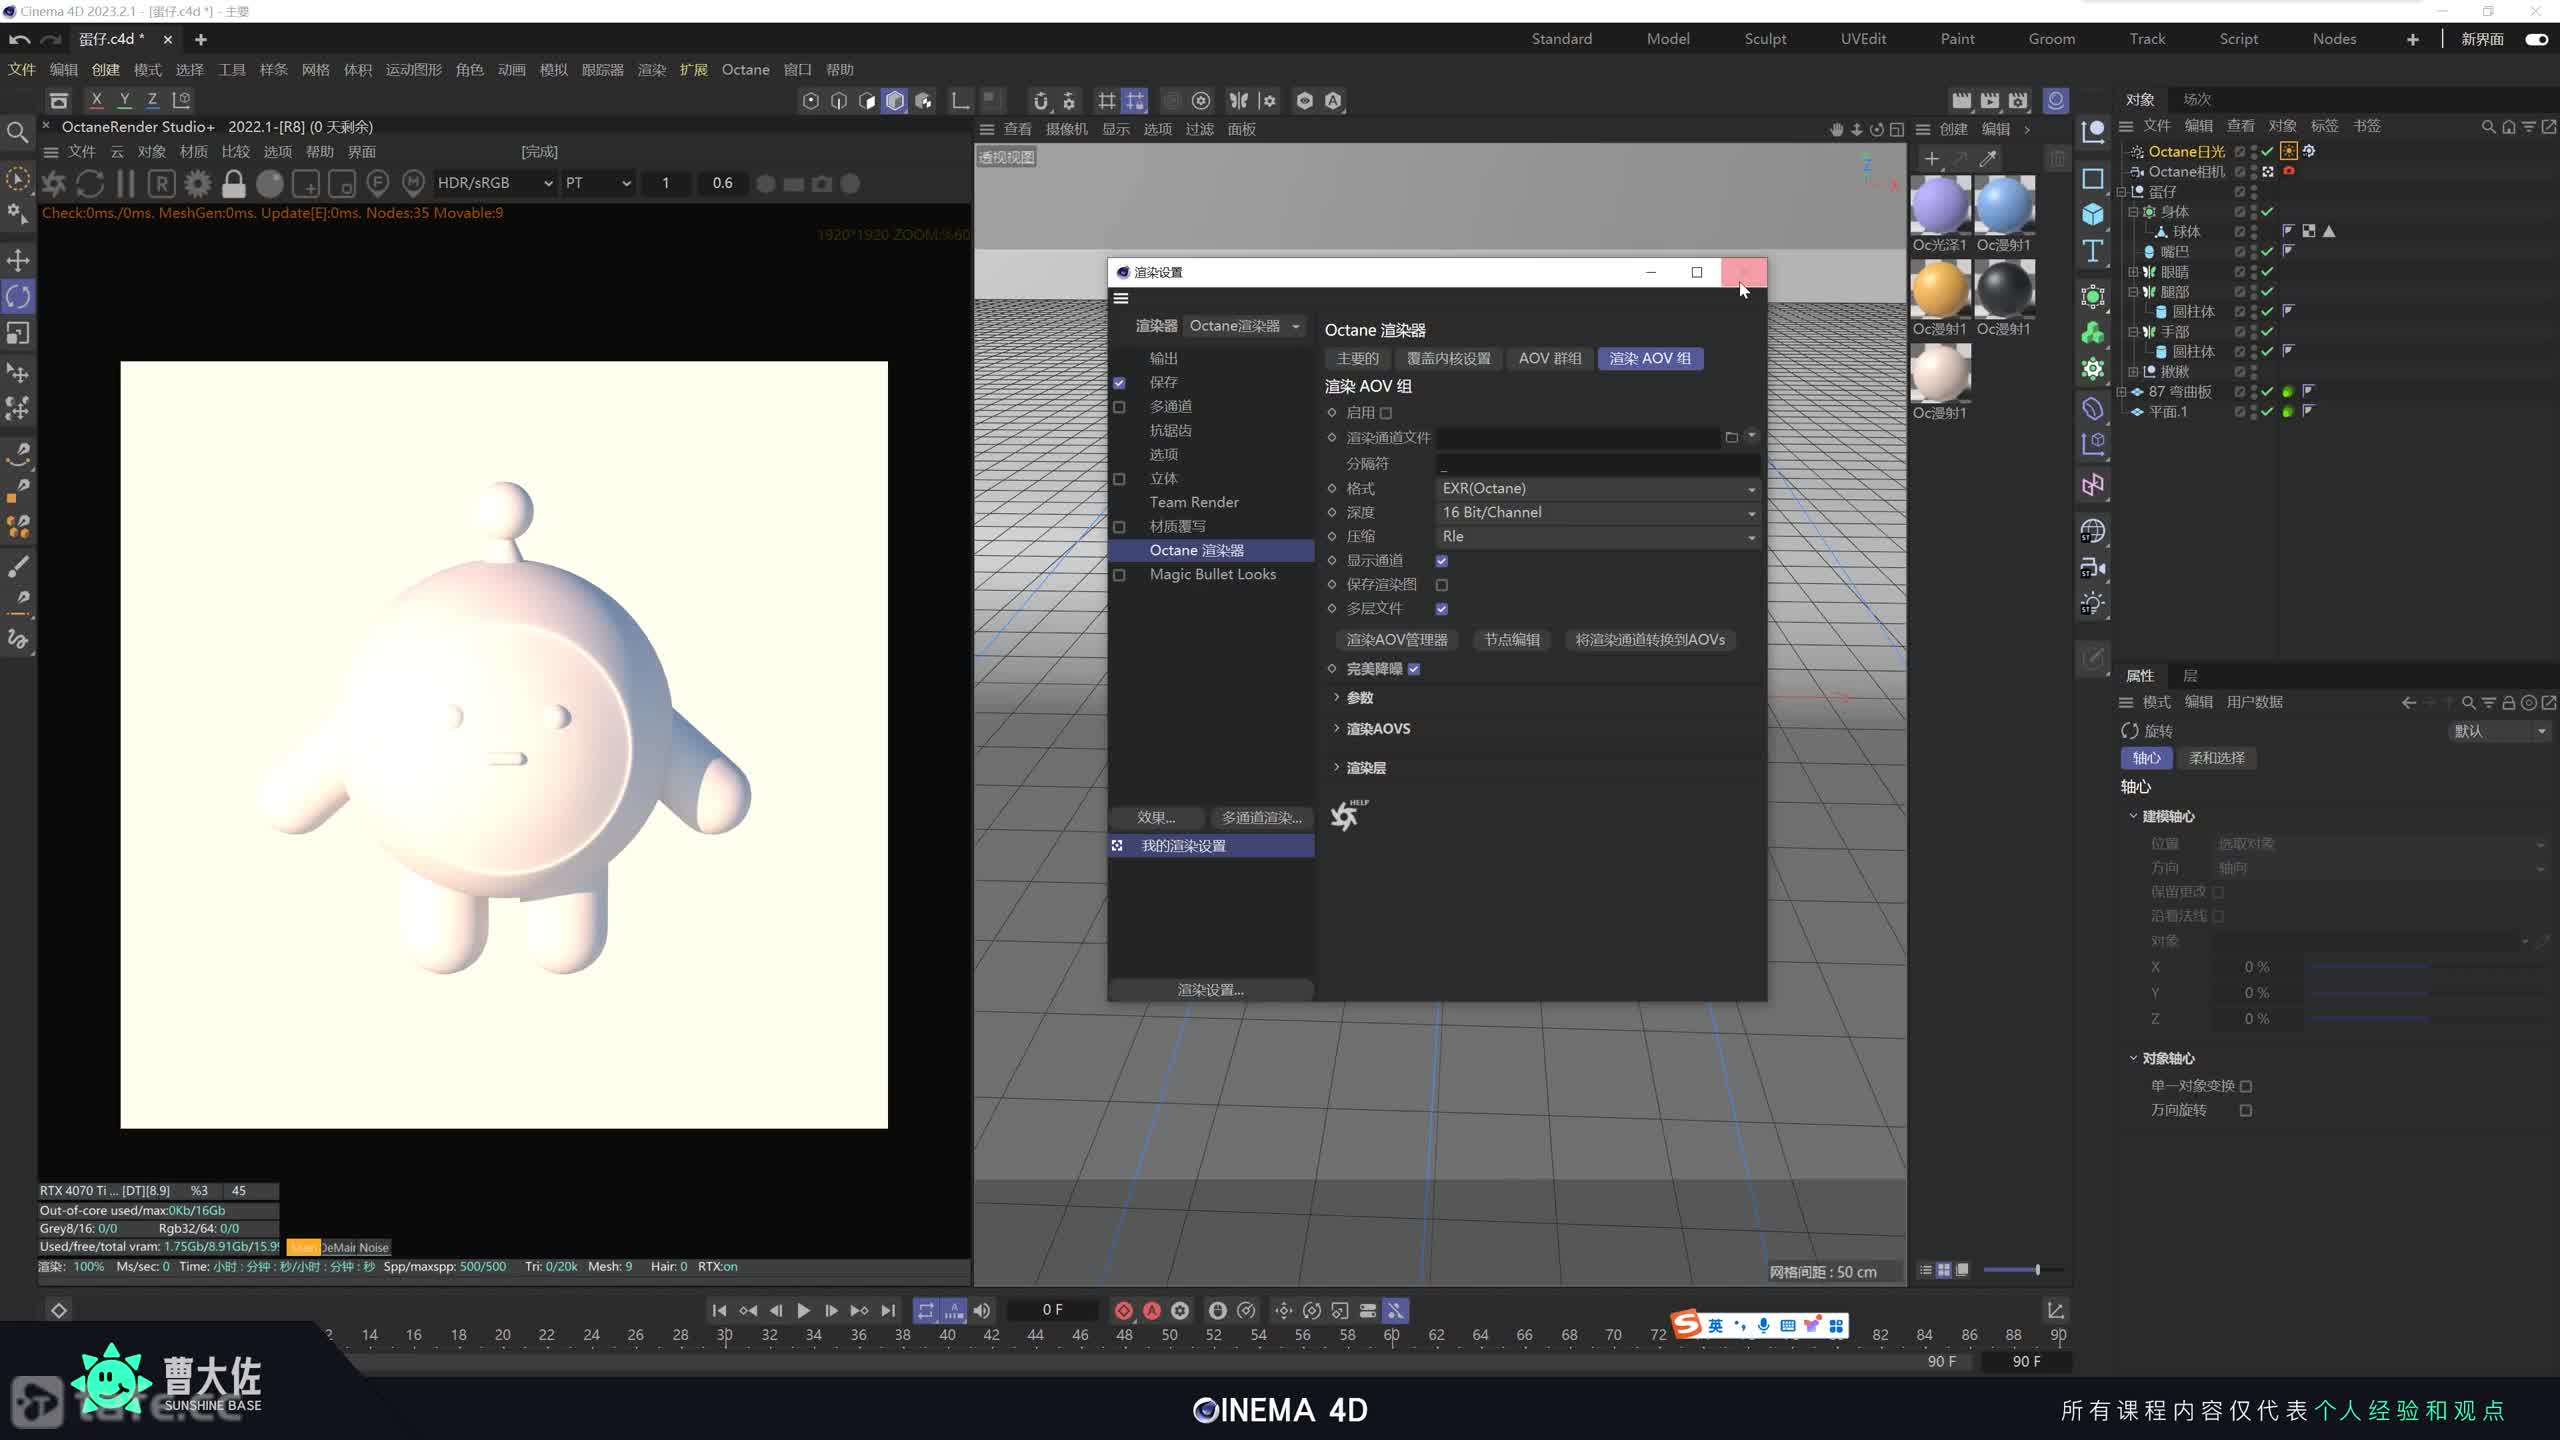2560x1440 pixels.
Task: Click the 渲染AOV管理器 button
Action: pos(1396,640)
